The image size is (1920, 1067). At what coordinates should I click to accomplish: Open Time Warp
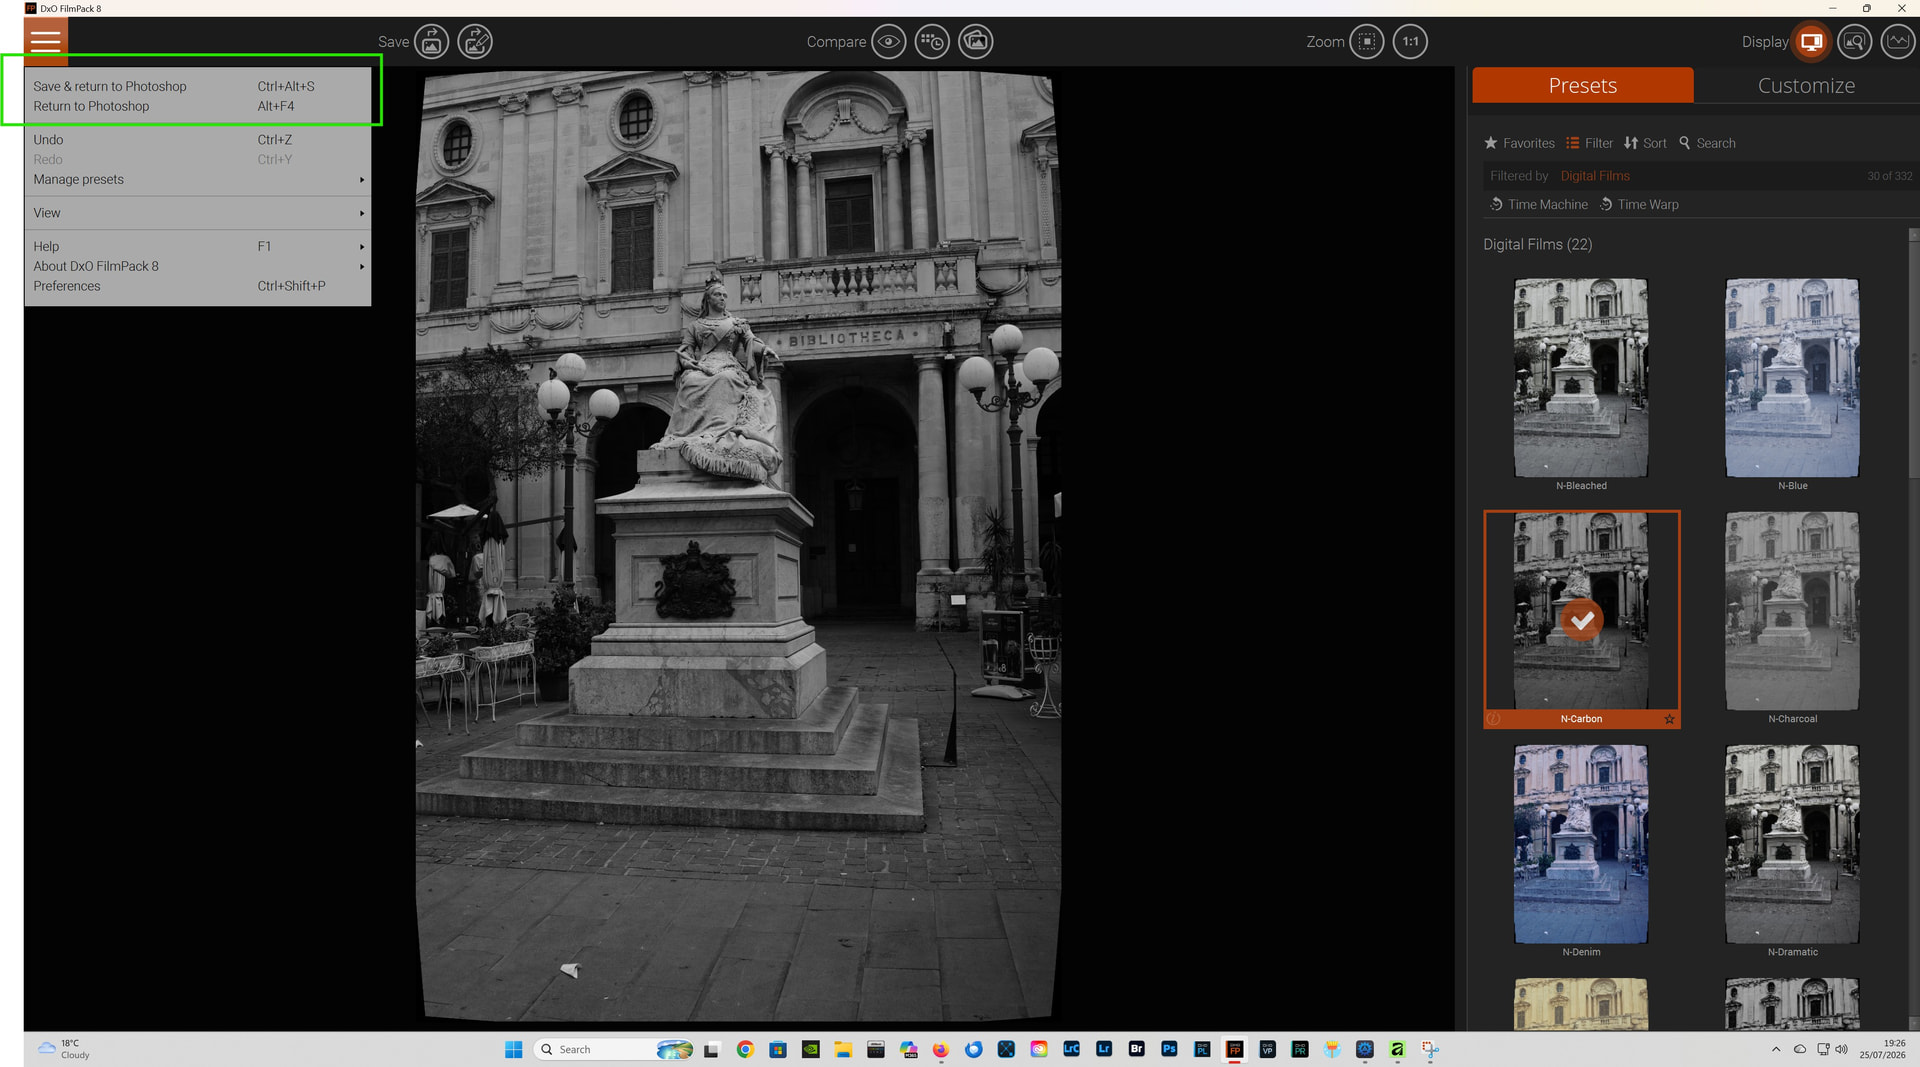point(1638,204)
